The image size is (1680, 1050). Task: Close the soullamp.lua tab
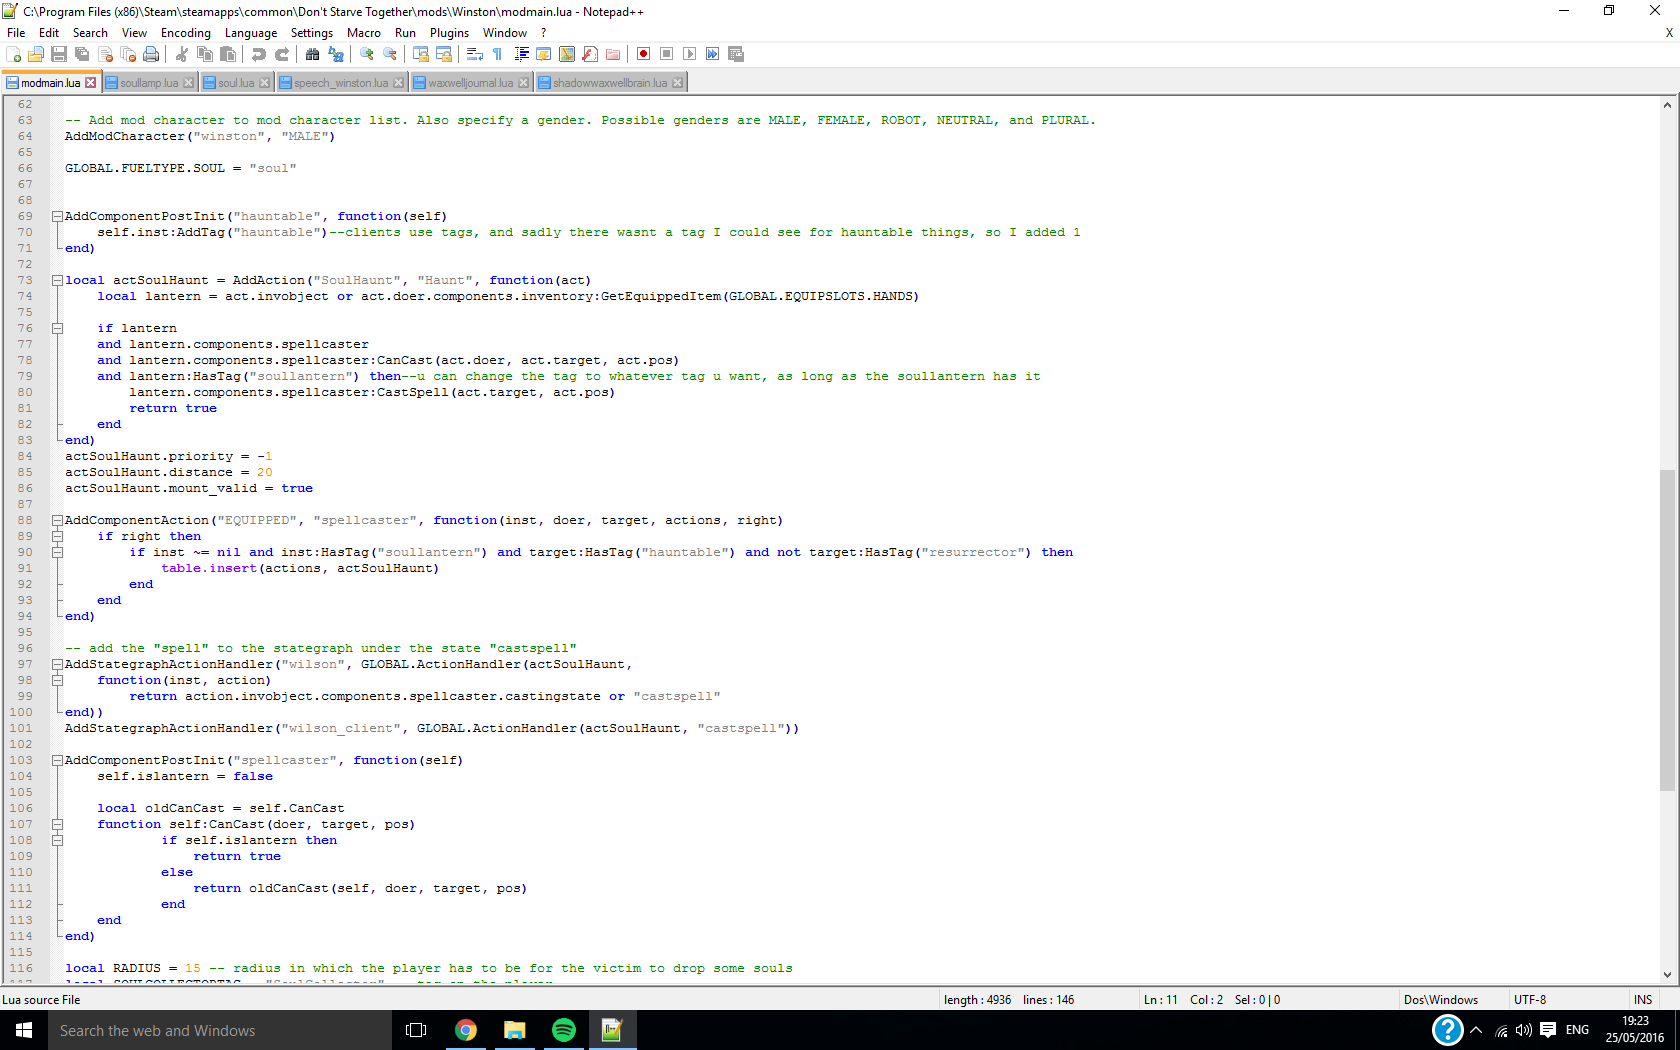click(x=189, y=83)
